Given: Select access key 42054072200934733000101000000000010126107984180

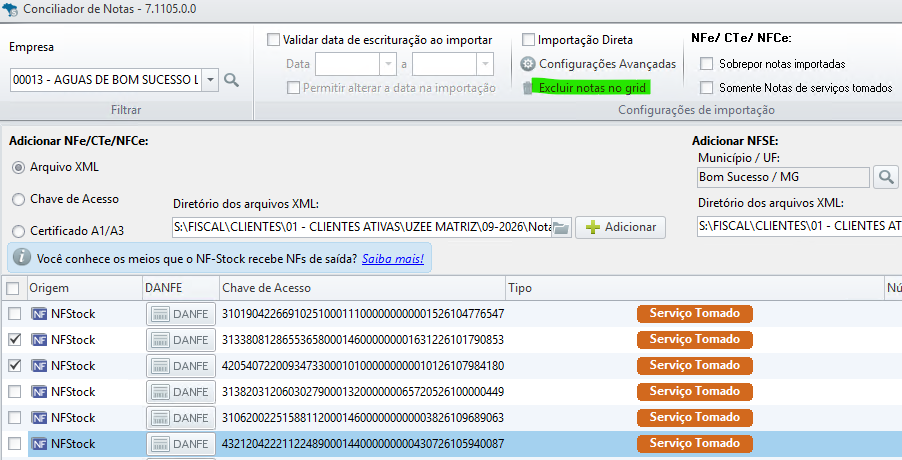Looking at the screenshot, I should [x=363, y=366].
